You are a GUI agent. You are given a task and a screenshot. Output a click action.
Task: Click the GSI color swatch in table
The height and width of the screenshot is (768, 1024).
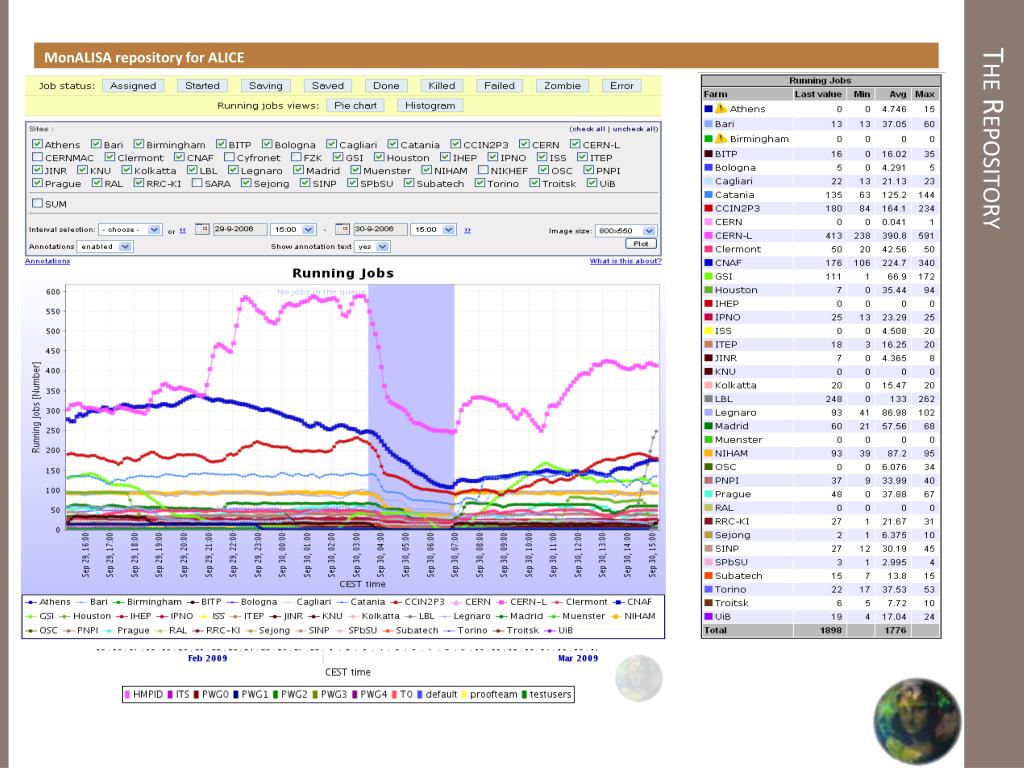pyautogui.click(x=709, y=276)
